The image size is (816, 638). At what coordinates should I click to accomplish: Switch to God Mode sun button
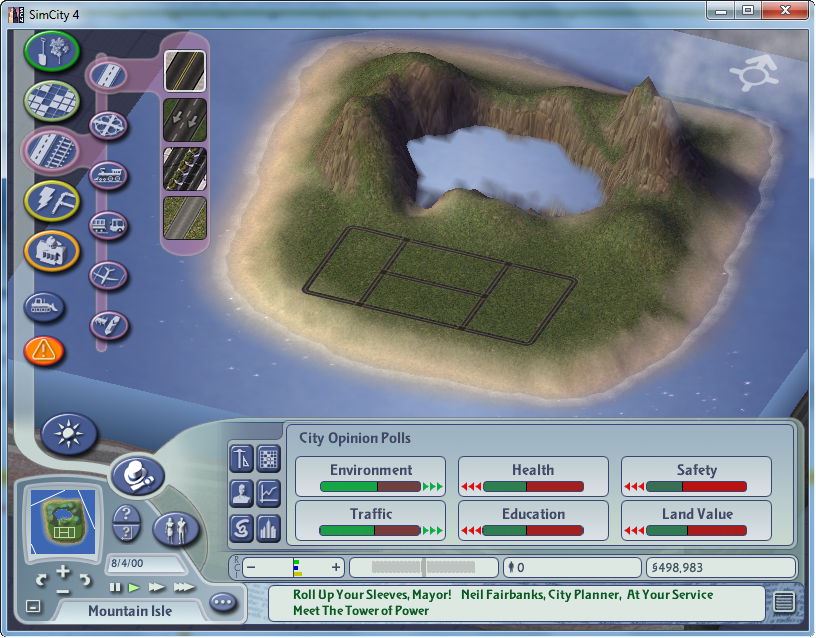click(x=69, y=433)
